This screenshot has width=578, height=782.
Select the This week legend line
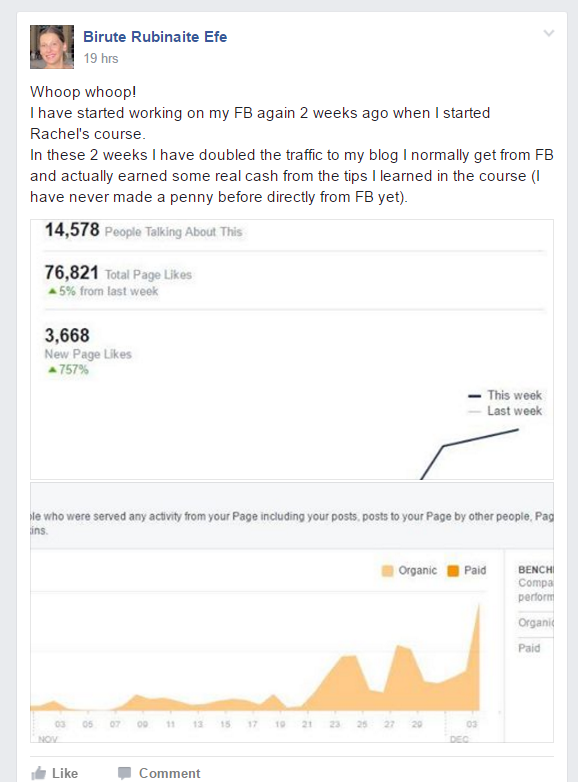coord(474,396)
